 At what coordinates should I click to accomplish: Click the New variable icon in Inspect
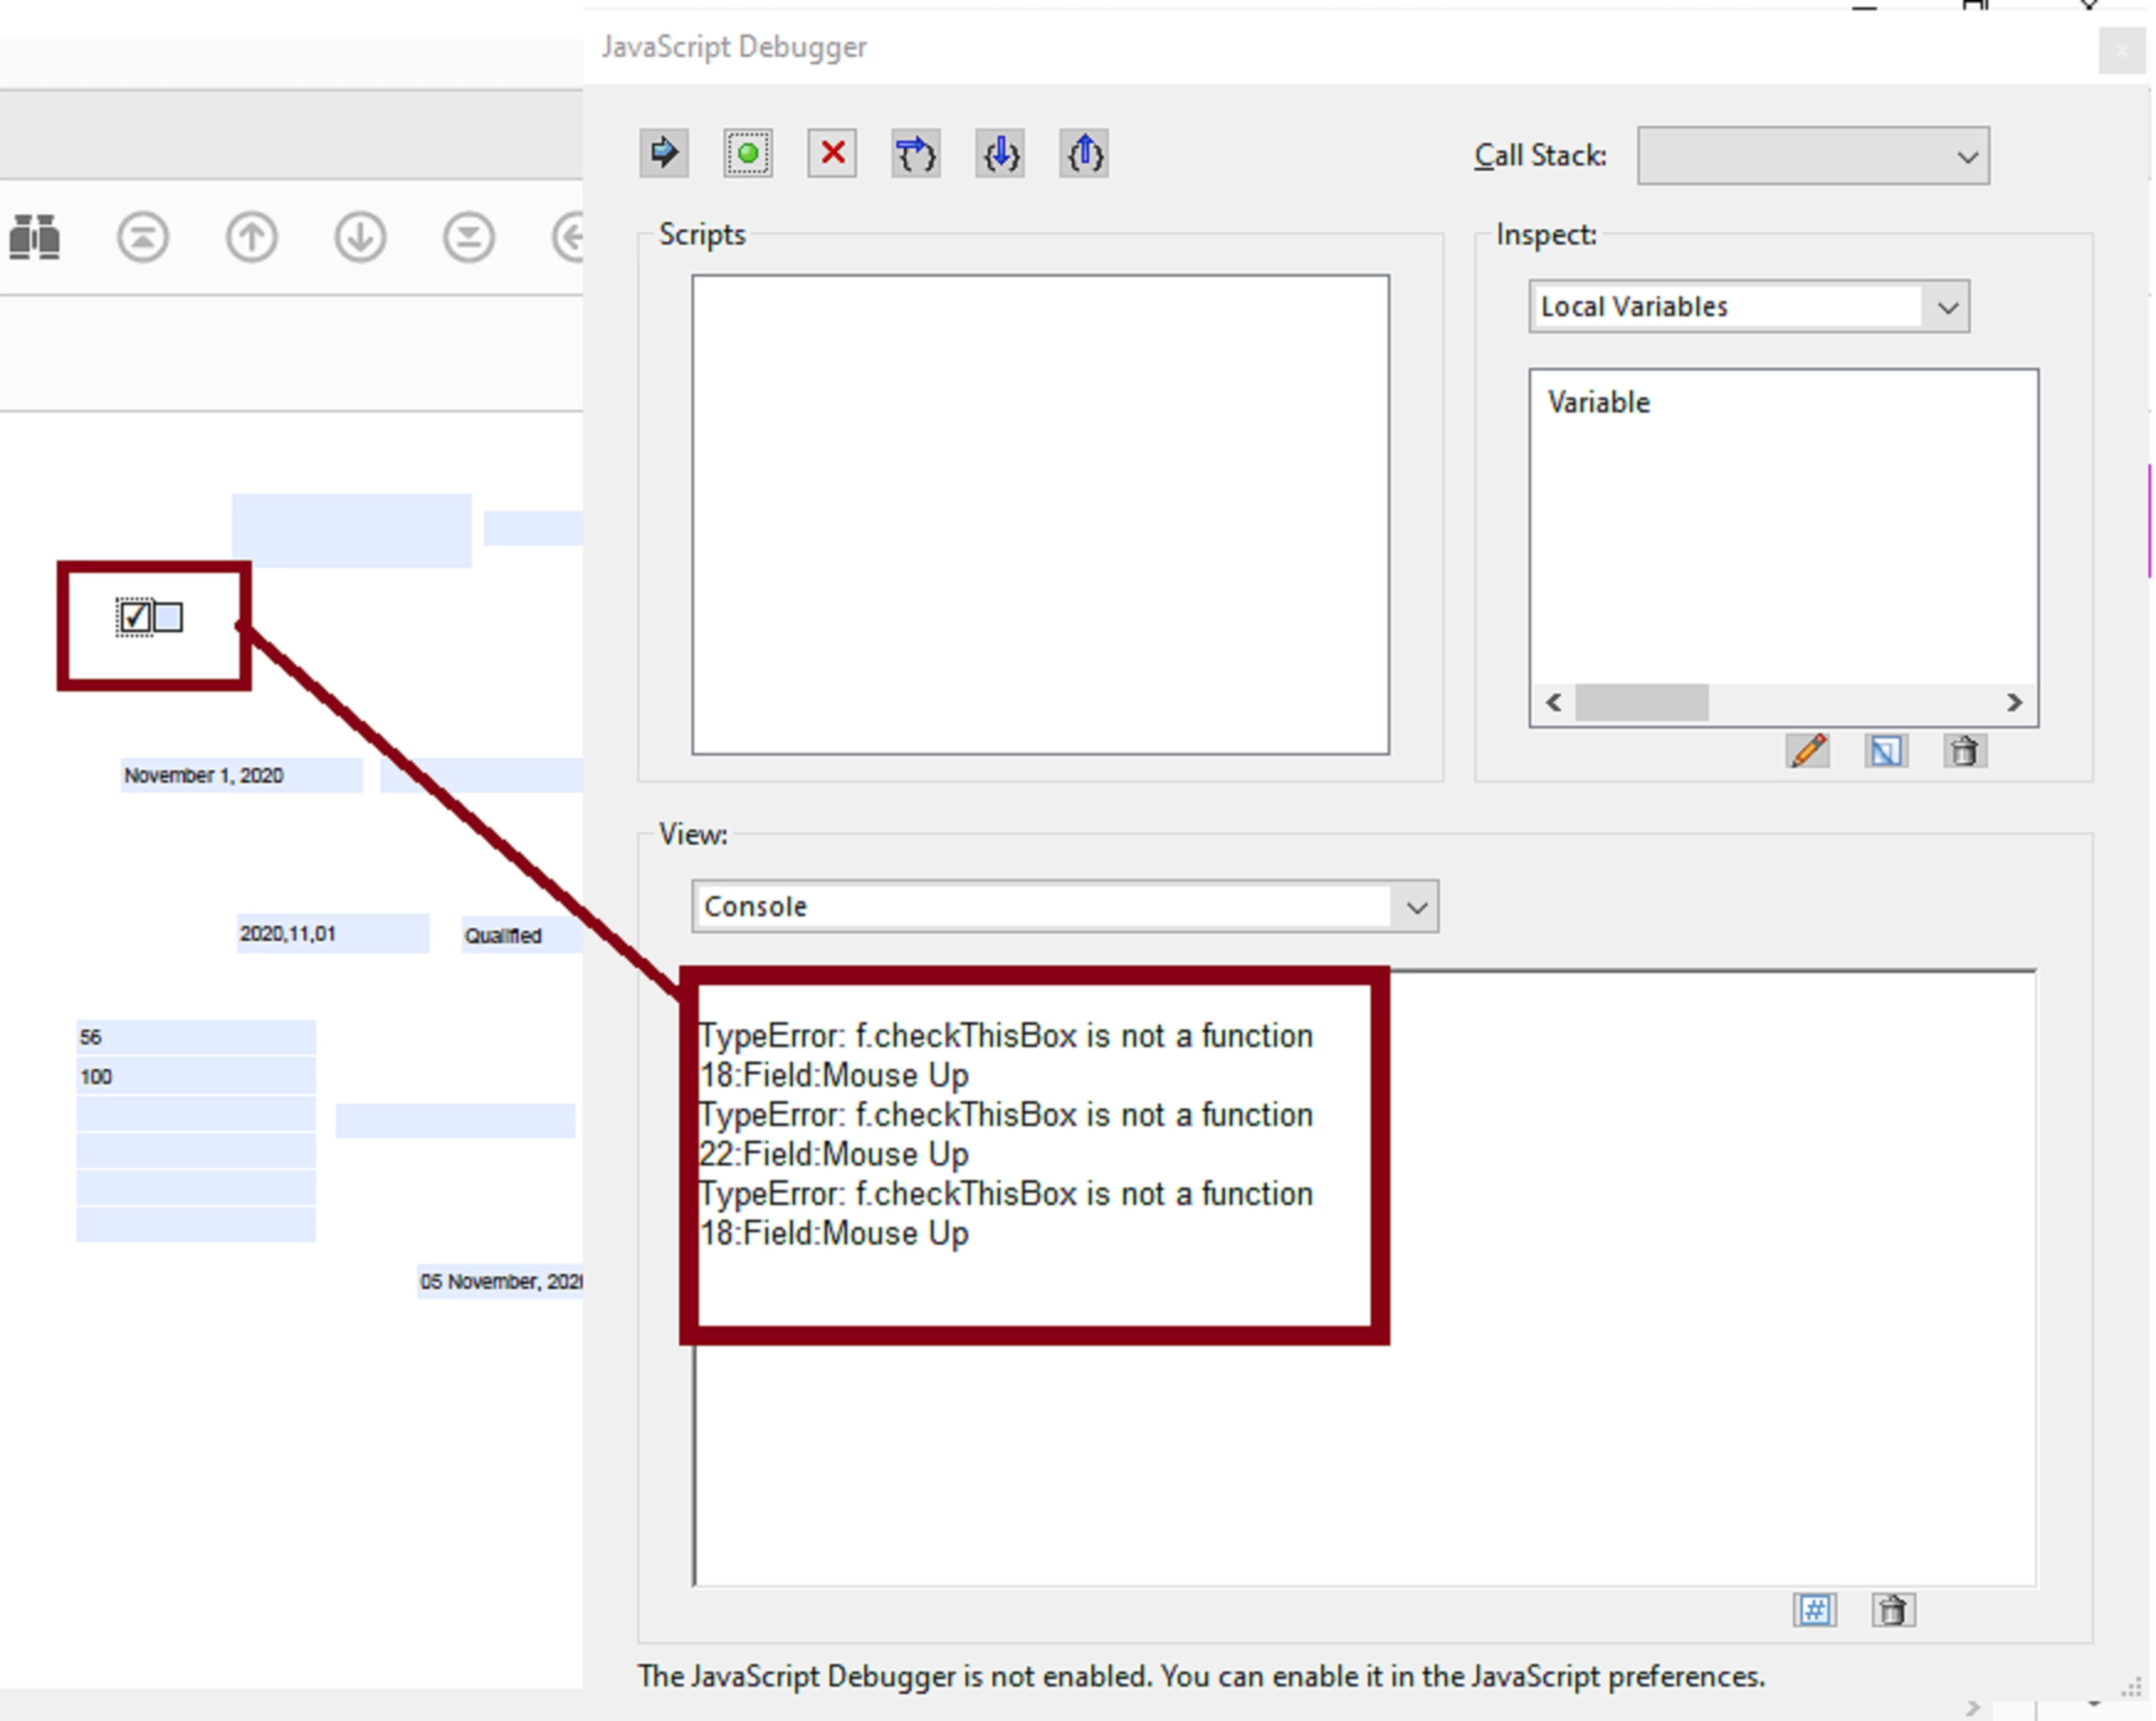1886,751
